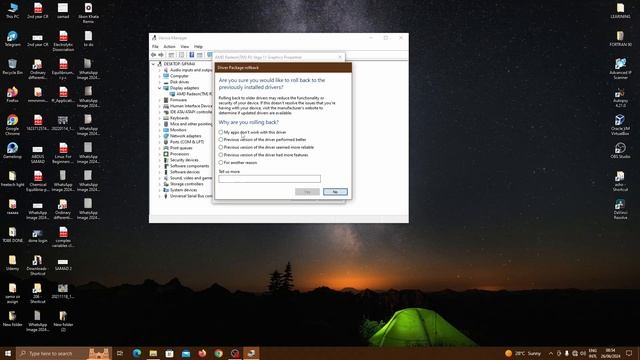Open Task View from the taskbar
The image size is (640, 360).
pos(120,353)
